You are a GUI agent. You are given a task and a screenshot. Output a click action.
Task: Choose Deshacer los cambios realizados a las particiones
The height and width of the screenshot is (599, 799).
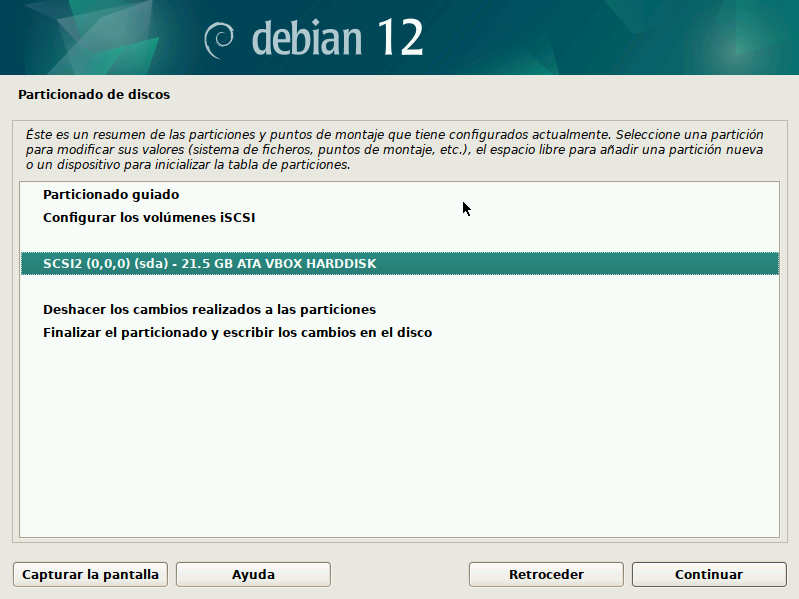(x=209, y=310)
